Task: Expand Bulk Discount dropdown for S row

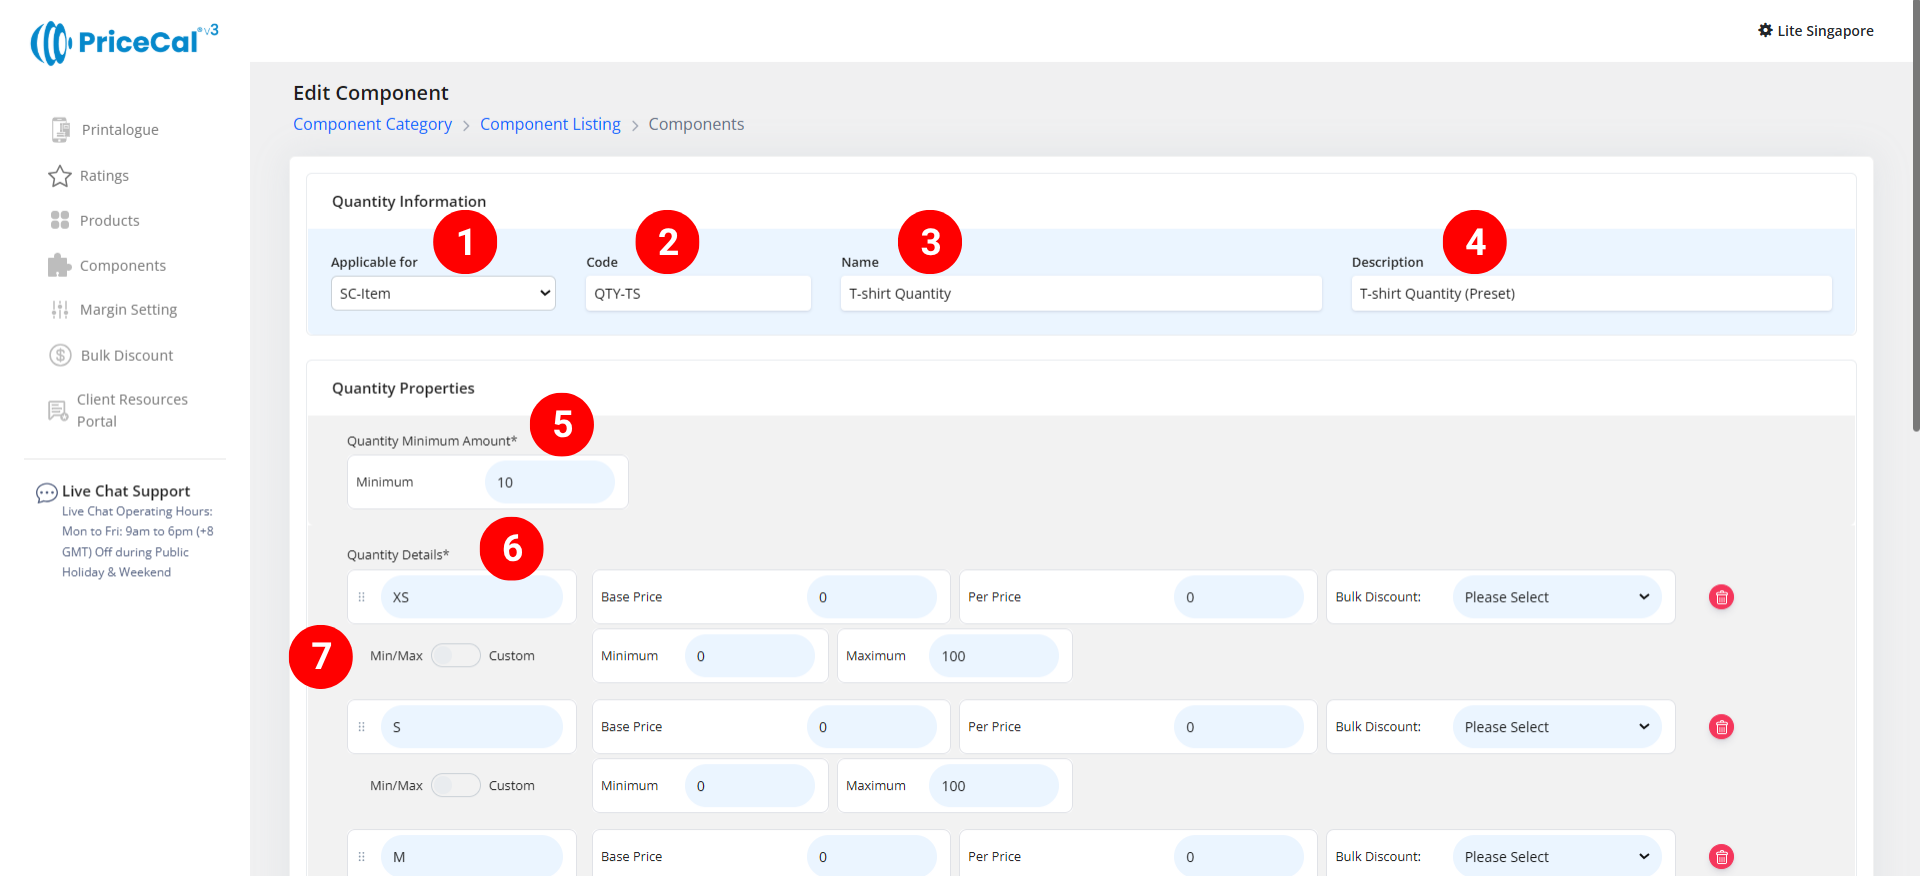Action: pos(1556,727)
